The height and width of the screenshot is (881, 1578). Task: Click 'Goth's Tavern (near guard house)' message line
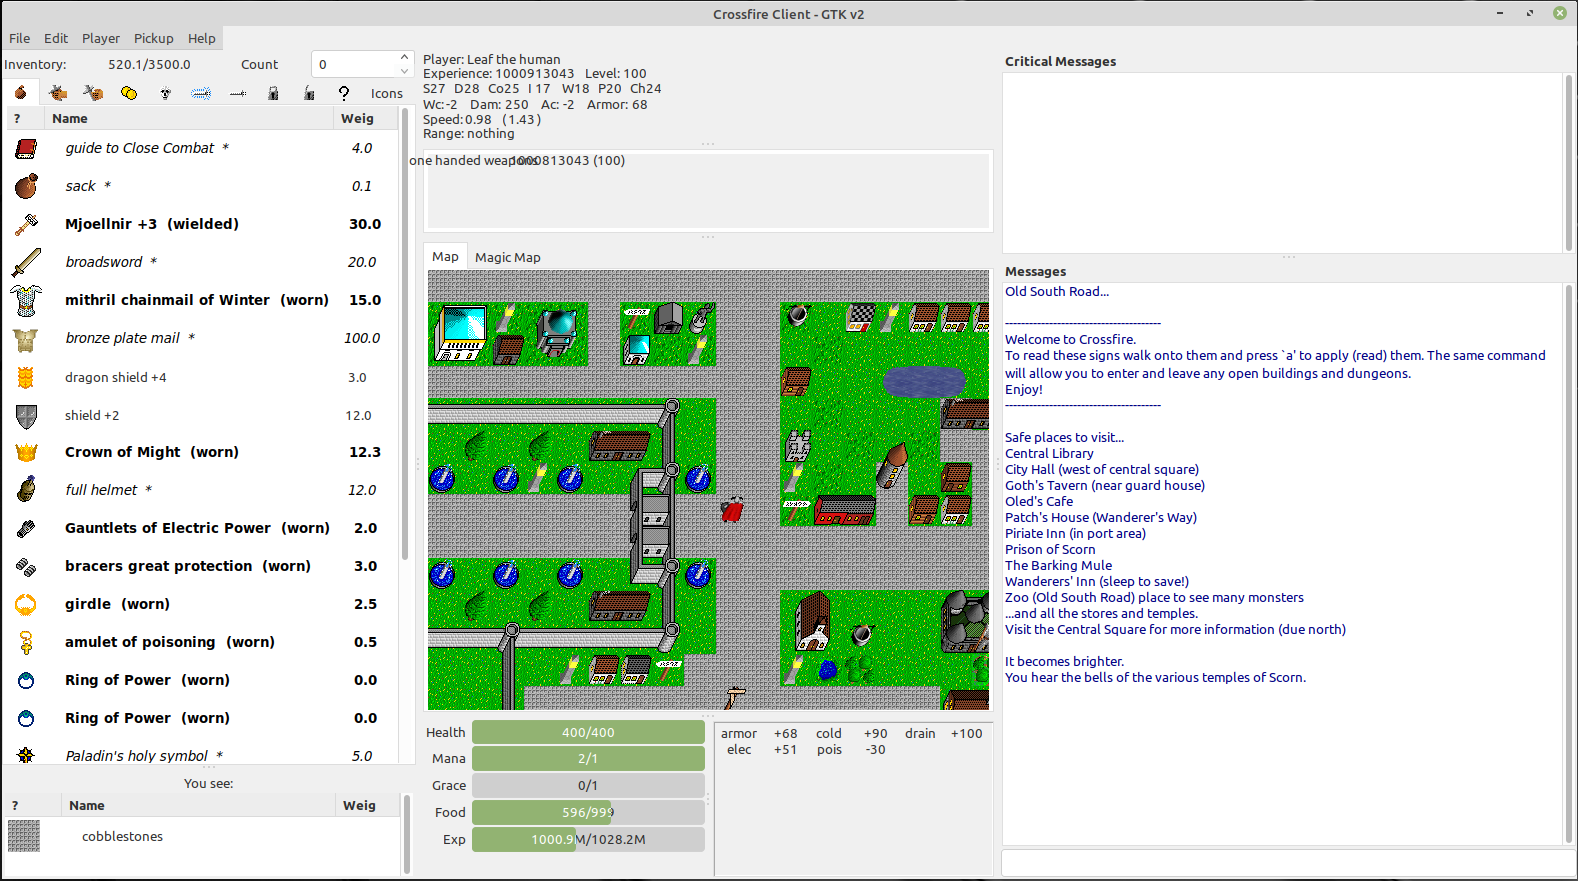tap(1105, 485)
